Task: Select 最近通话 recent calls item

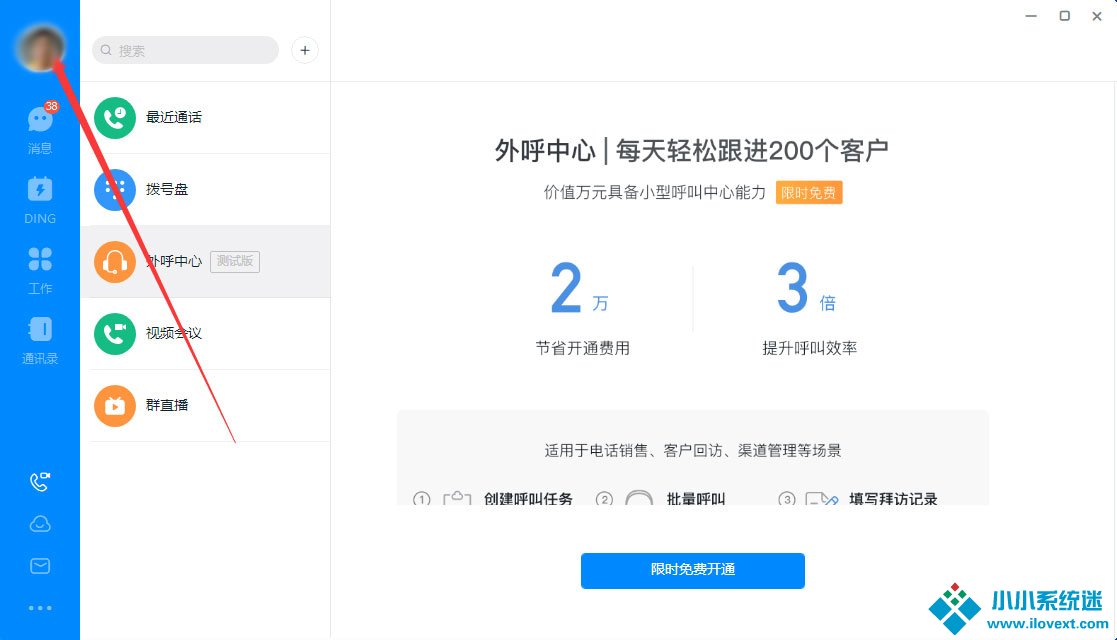Action: coord(205,117)
